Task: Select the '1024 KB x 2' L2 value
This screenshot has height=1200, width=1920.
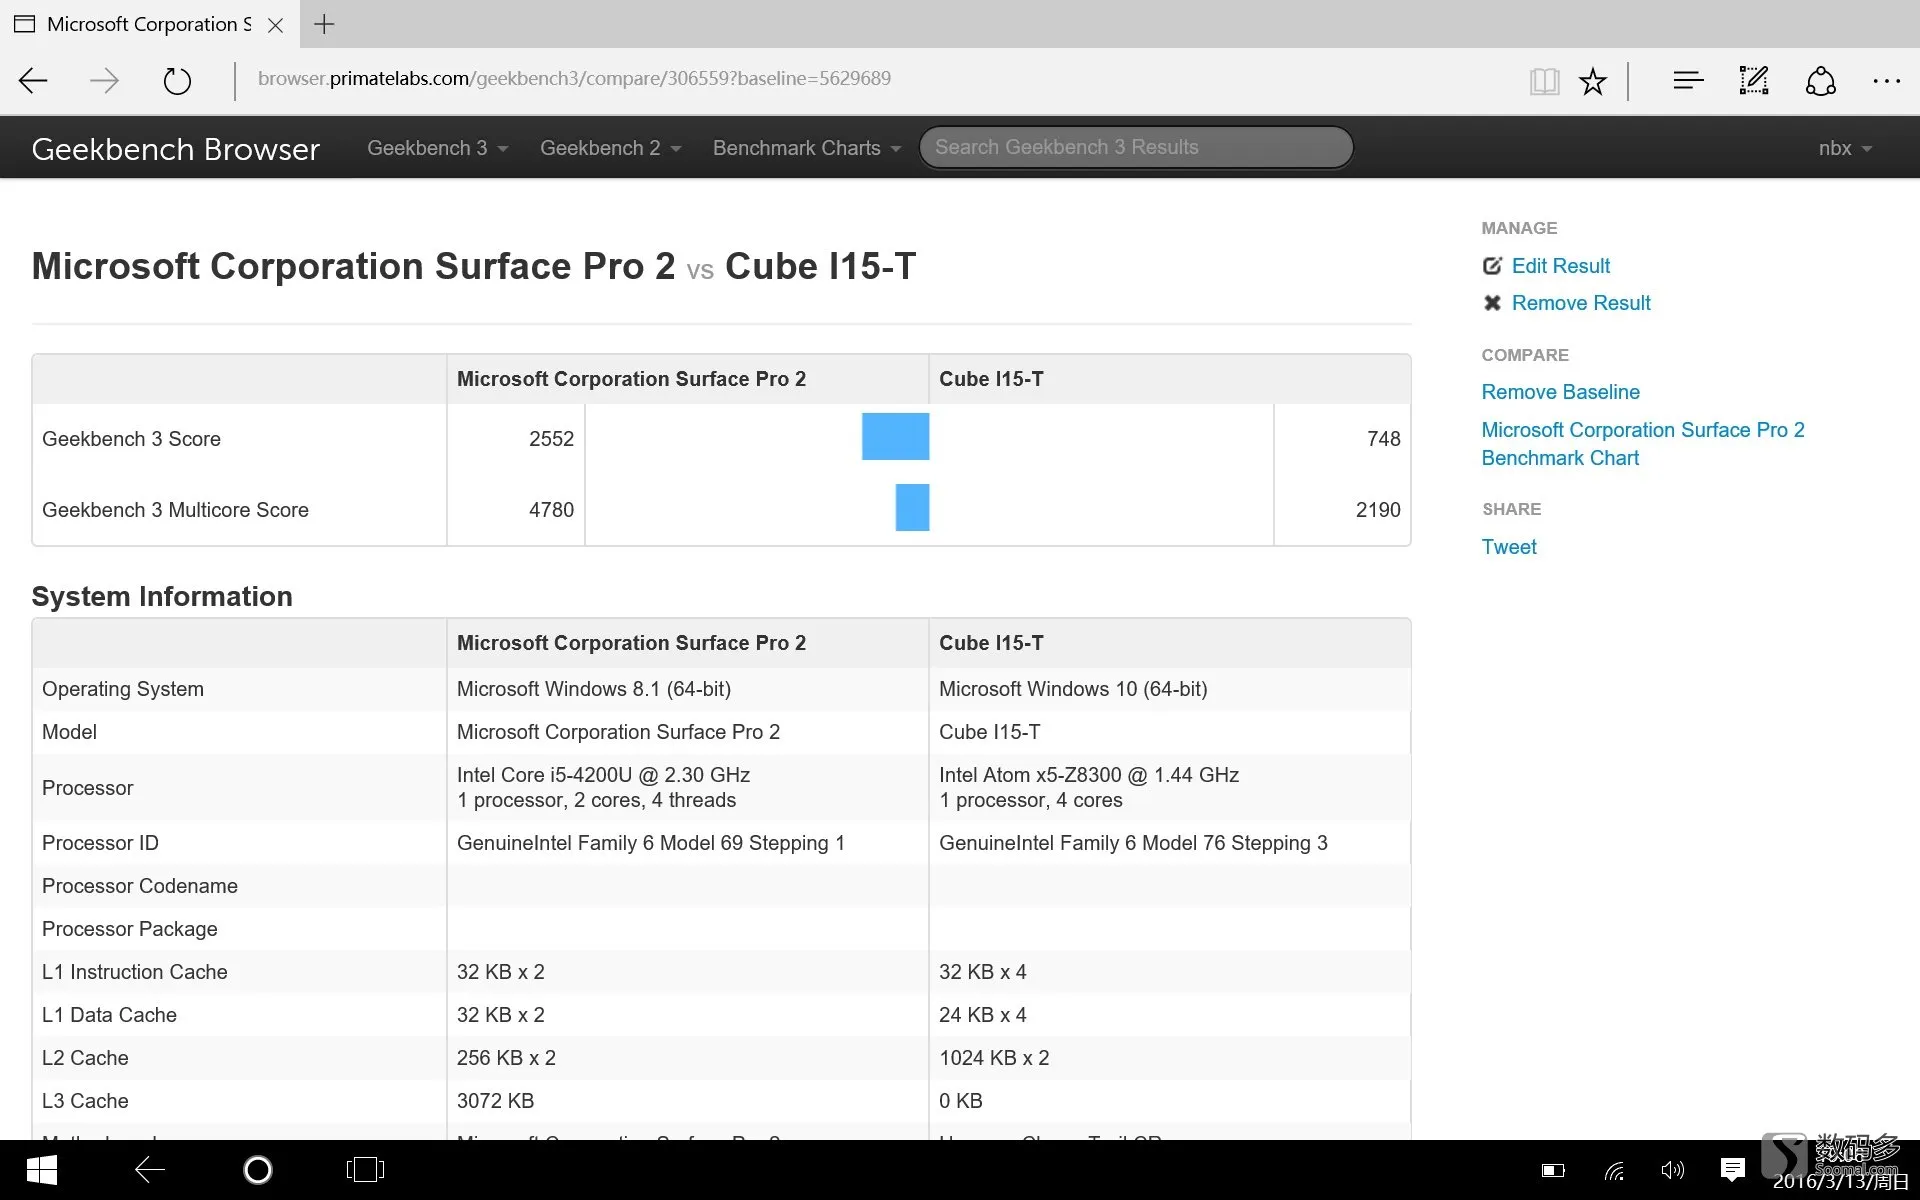Action: pyautogui.click(x=993, y=1058)
